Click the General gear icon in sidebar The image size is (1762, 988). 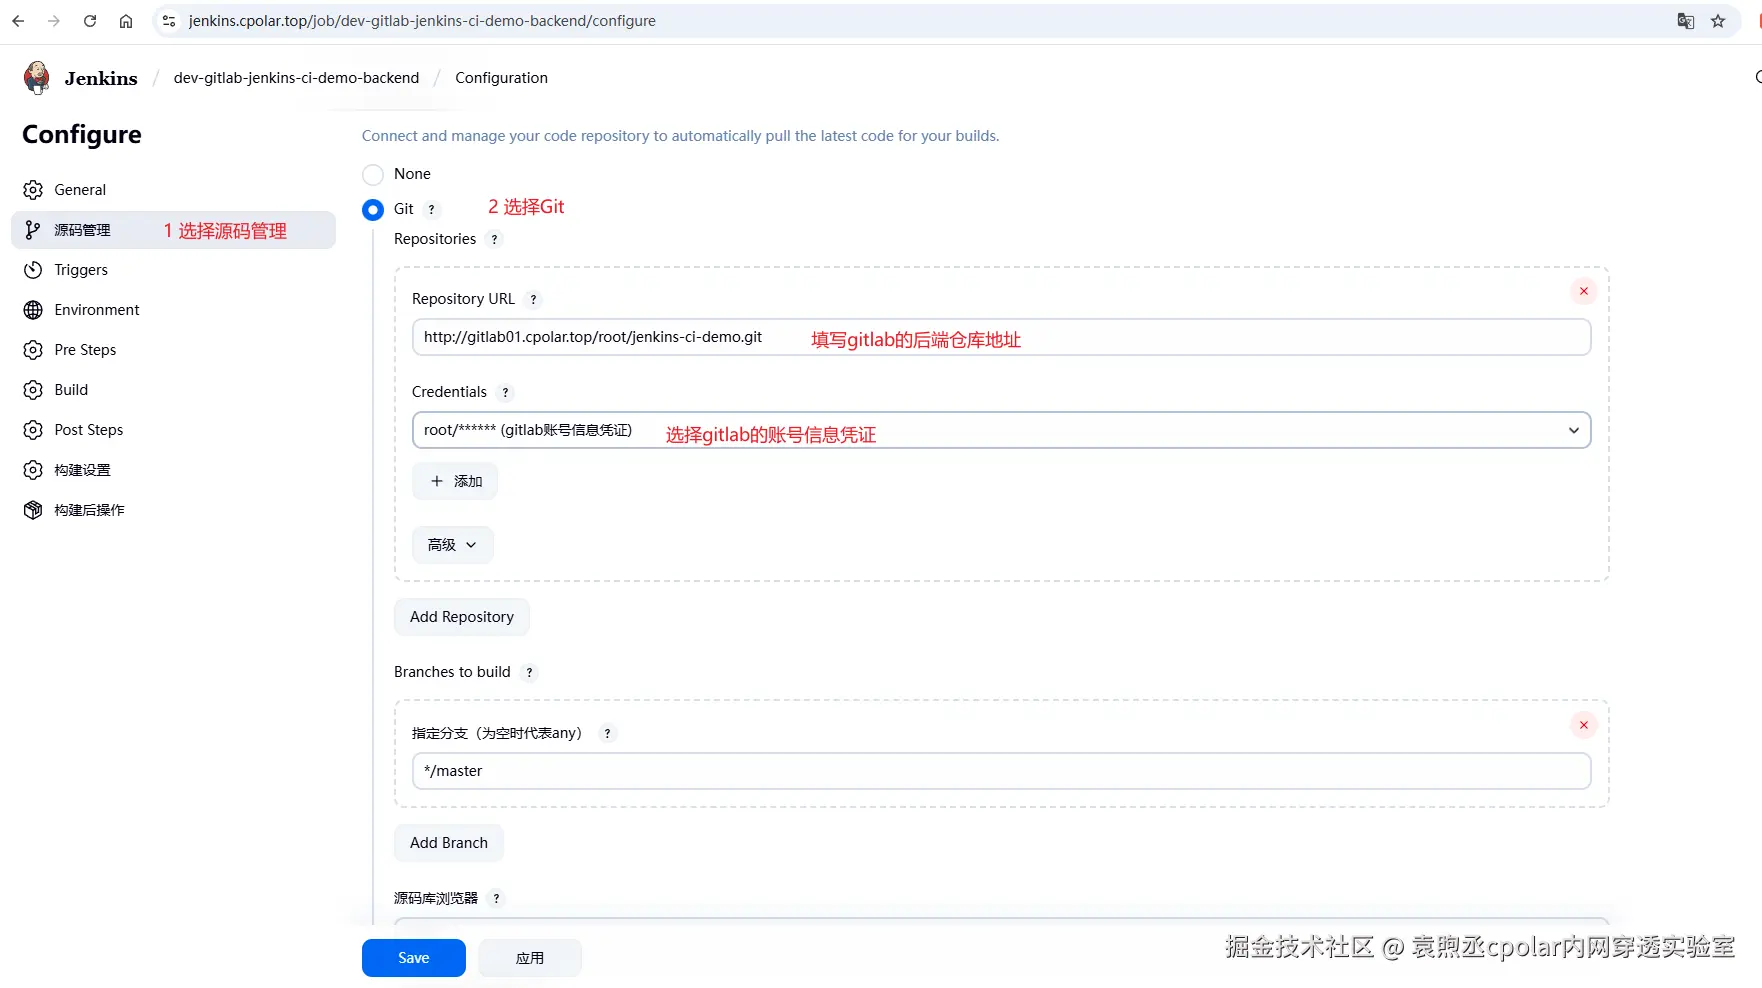point(33,190)
